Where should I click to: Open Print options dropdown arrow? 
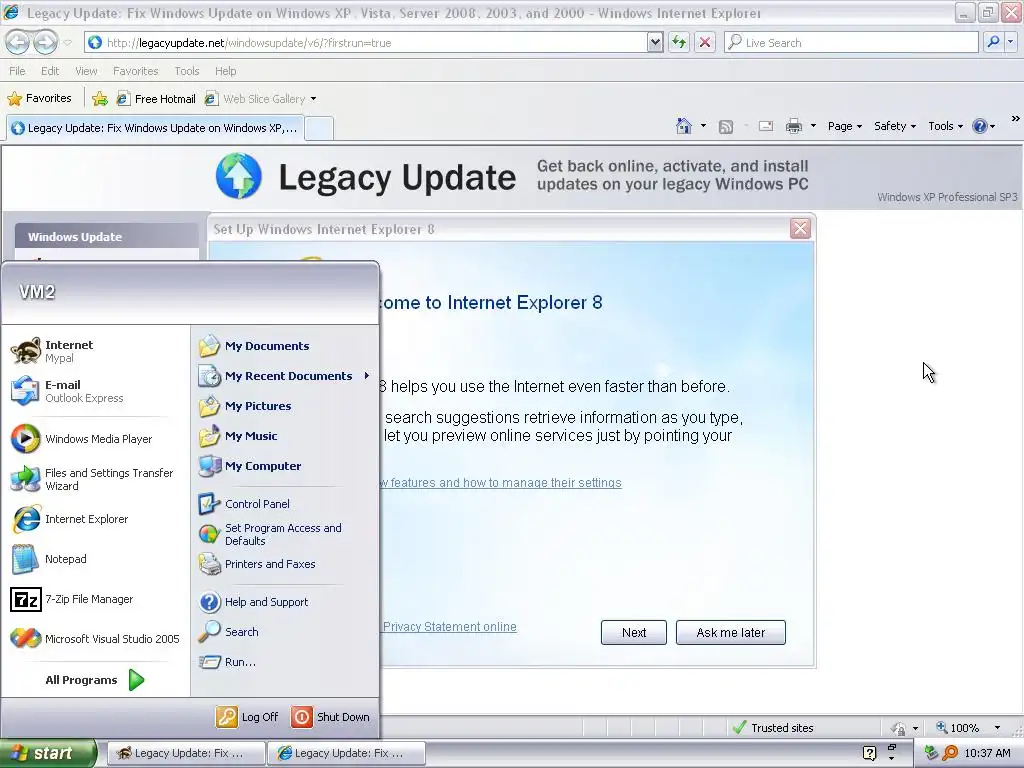click(813, 126)
